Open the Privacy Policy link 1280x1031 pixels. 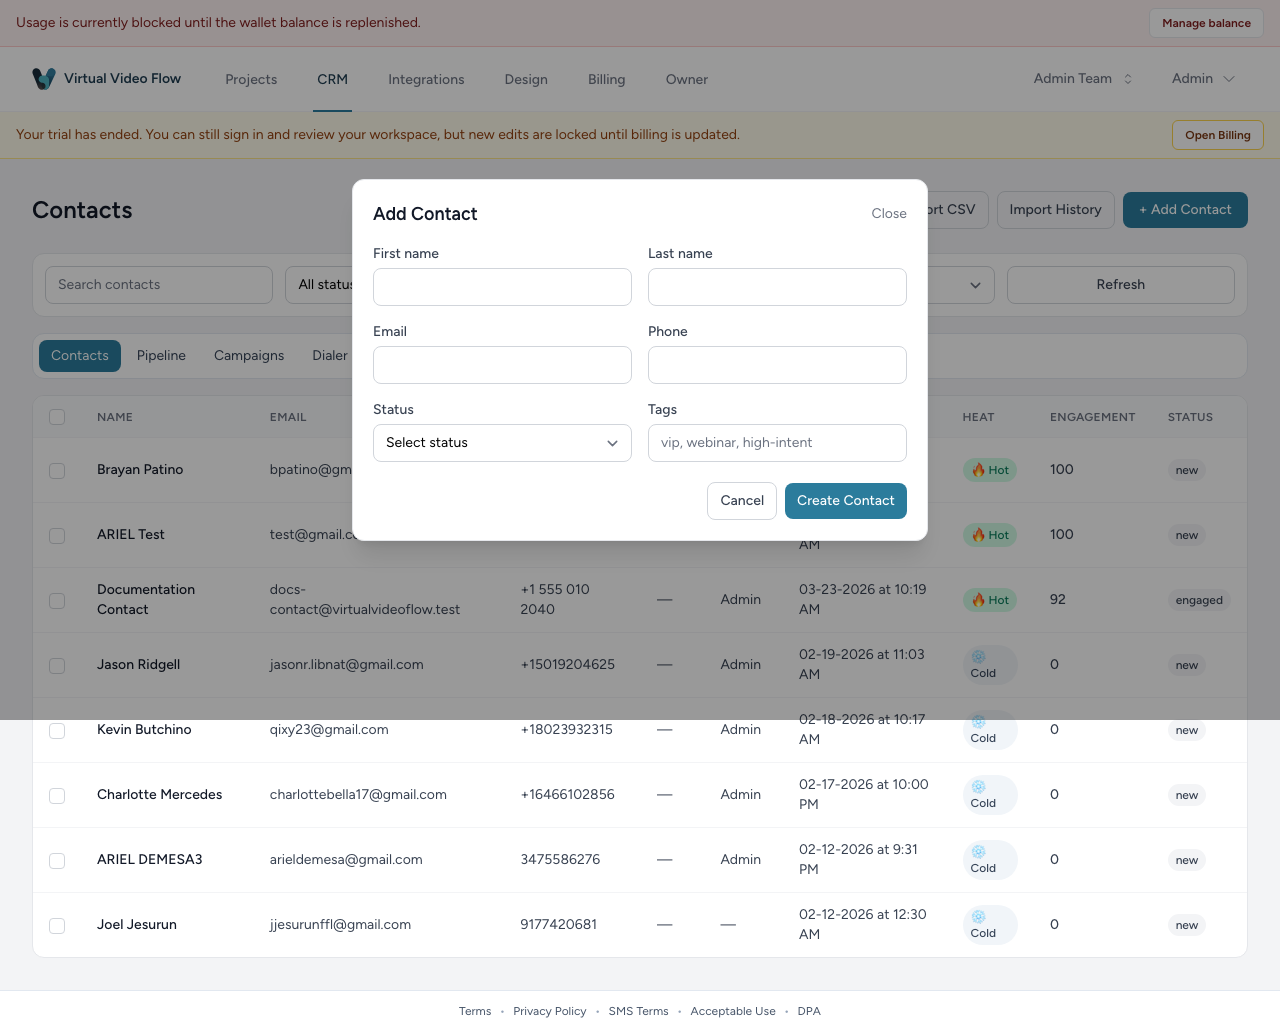pyautogui.click(x=550, y=1011)
